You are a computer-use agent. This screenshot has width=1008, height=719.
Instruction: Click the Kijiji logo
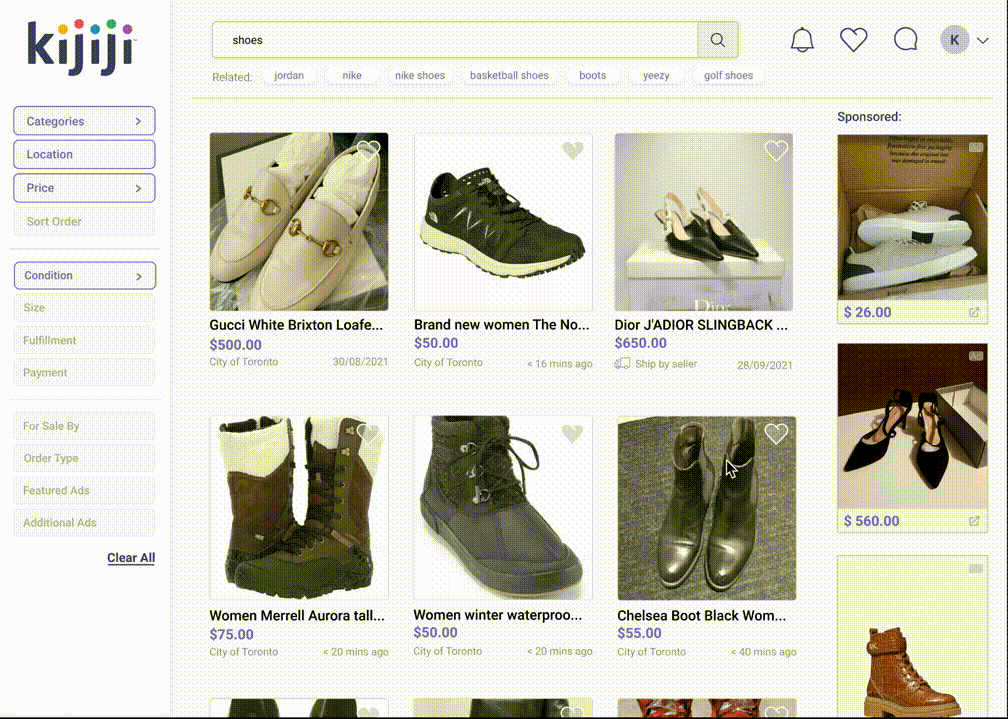pos(80,47)
